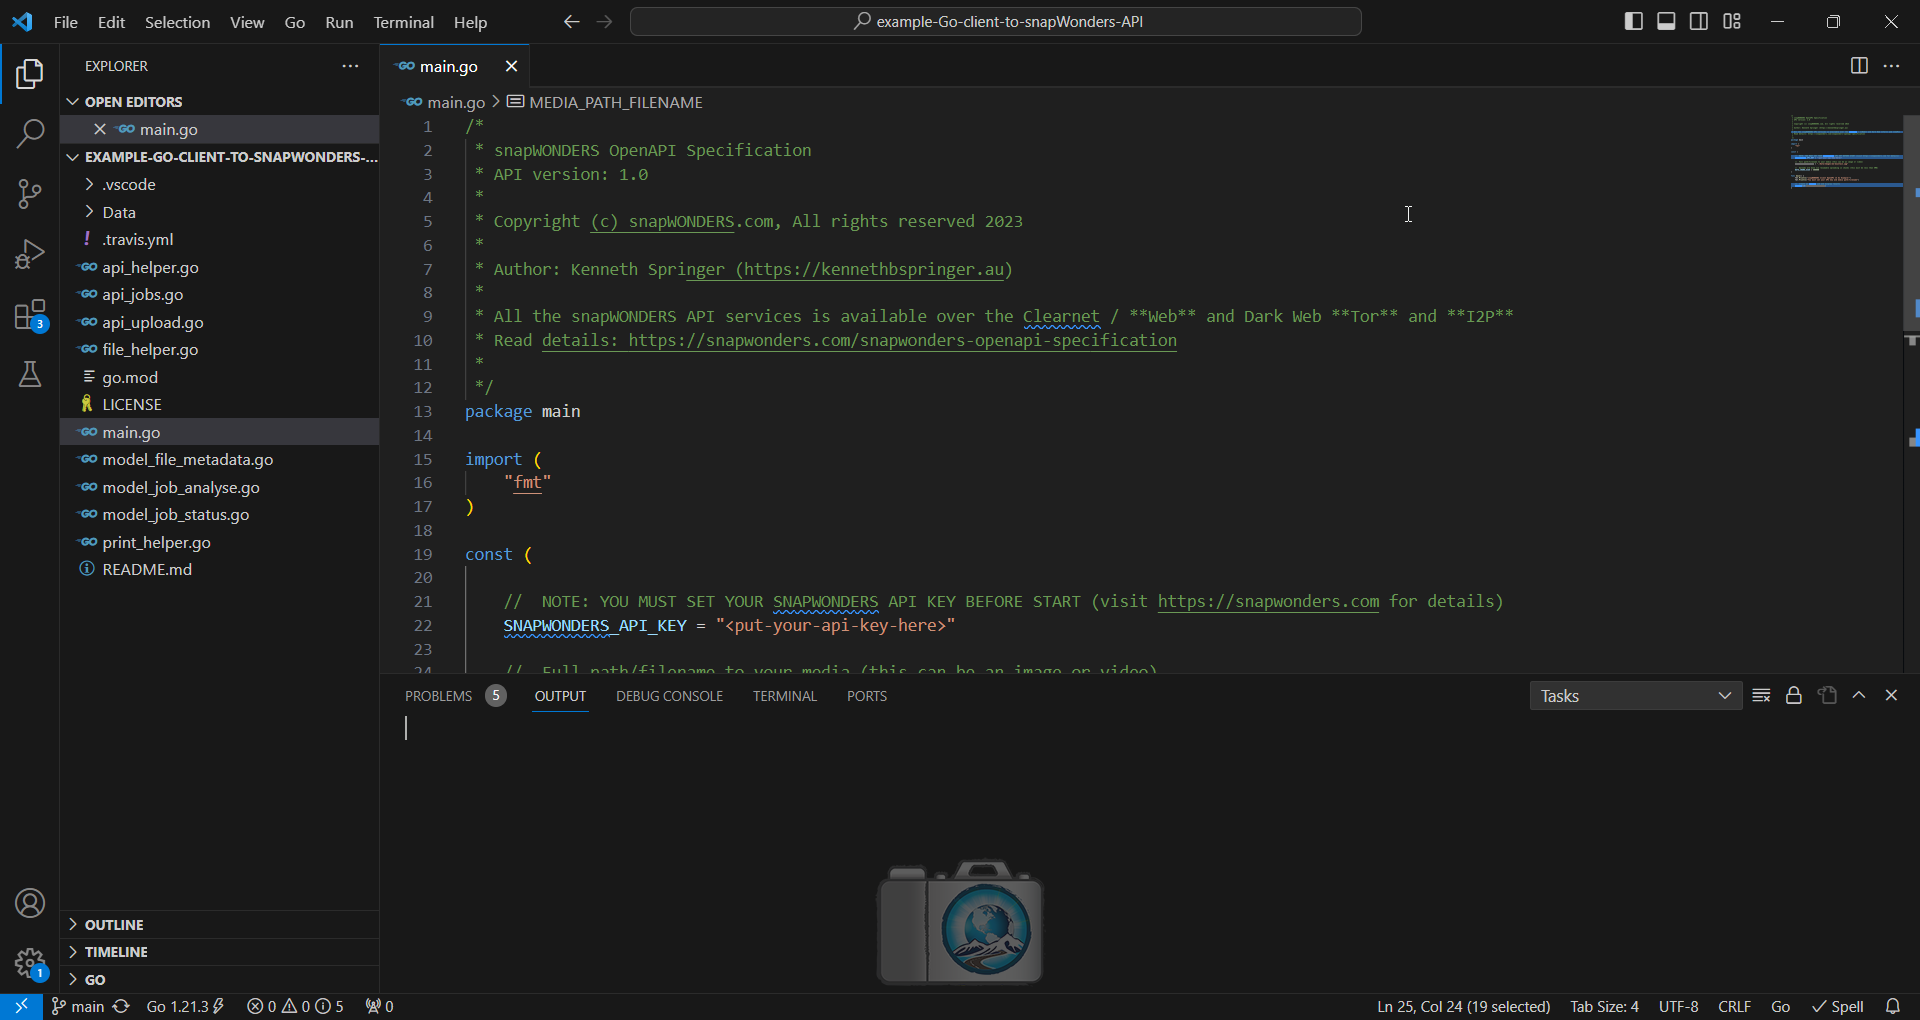Expand the Outline section
This screenshot has height=1020, width=1920.
coord(115,924)
